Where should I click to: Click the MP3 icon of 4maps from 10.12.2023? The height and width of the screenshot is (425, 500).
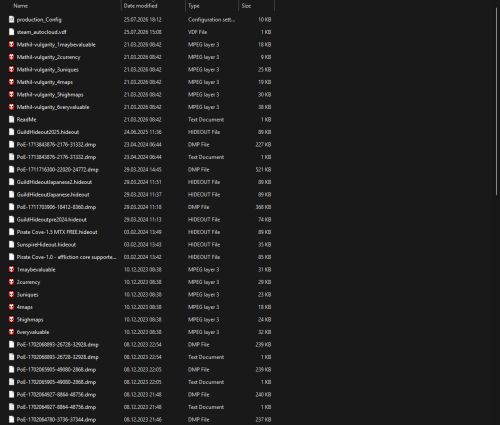tap(11, 307)
